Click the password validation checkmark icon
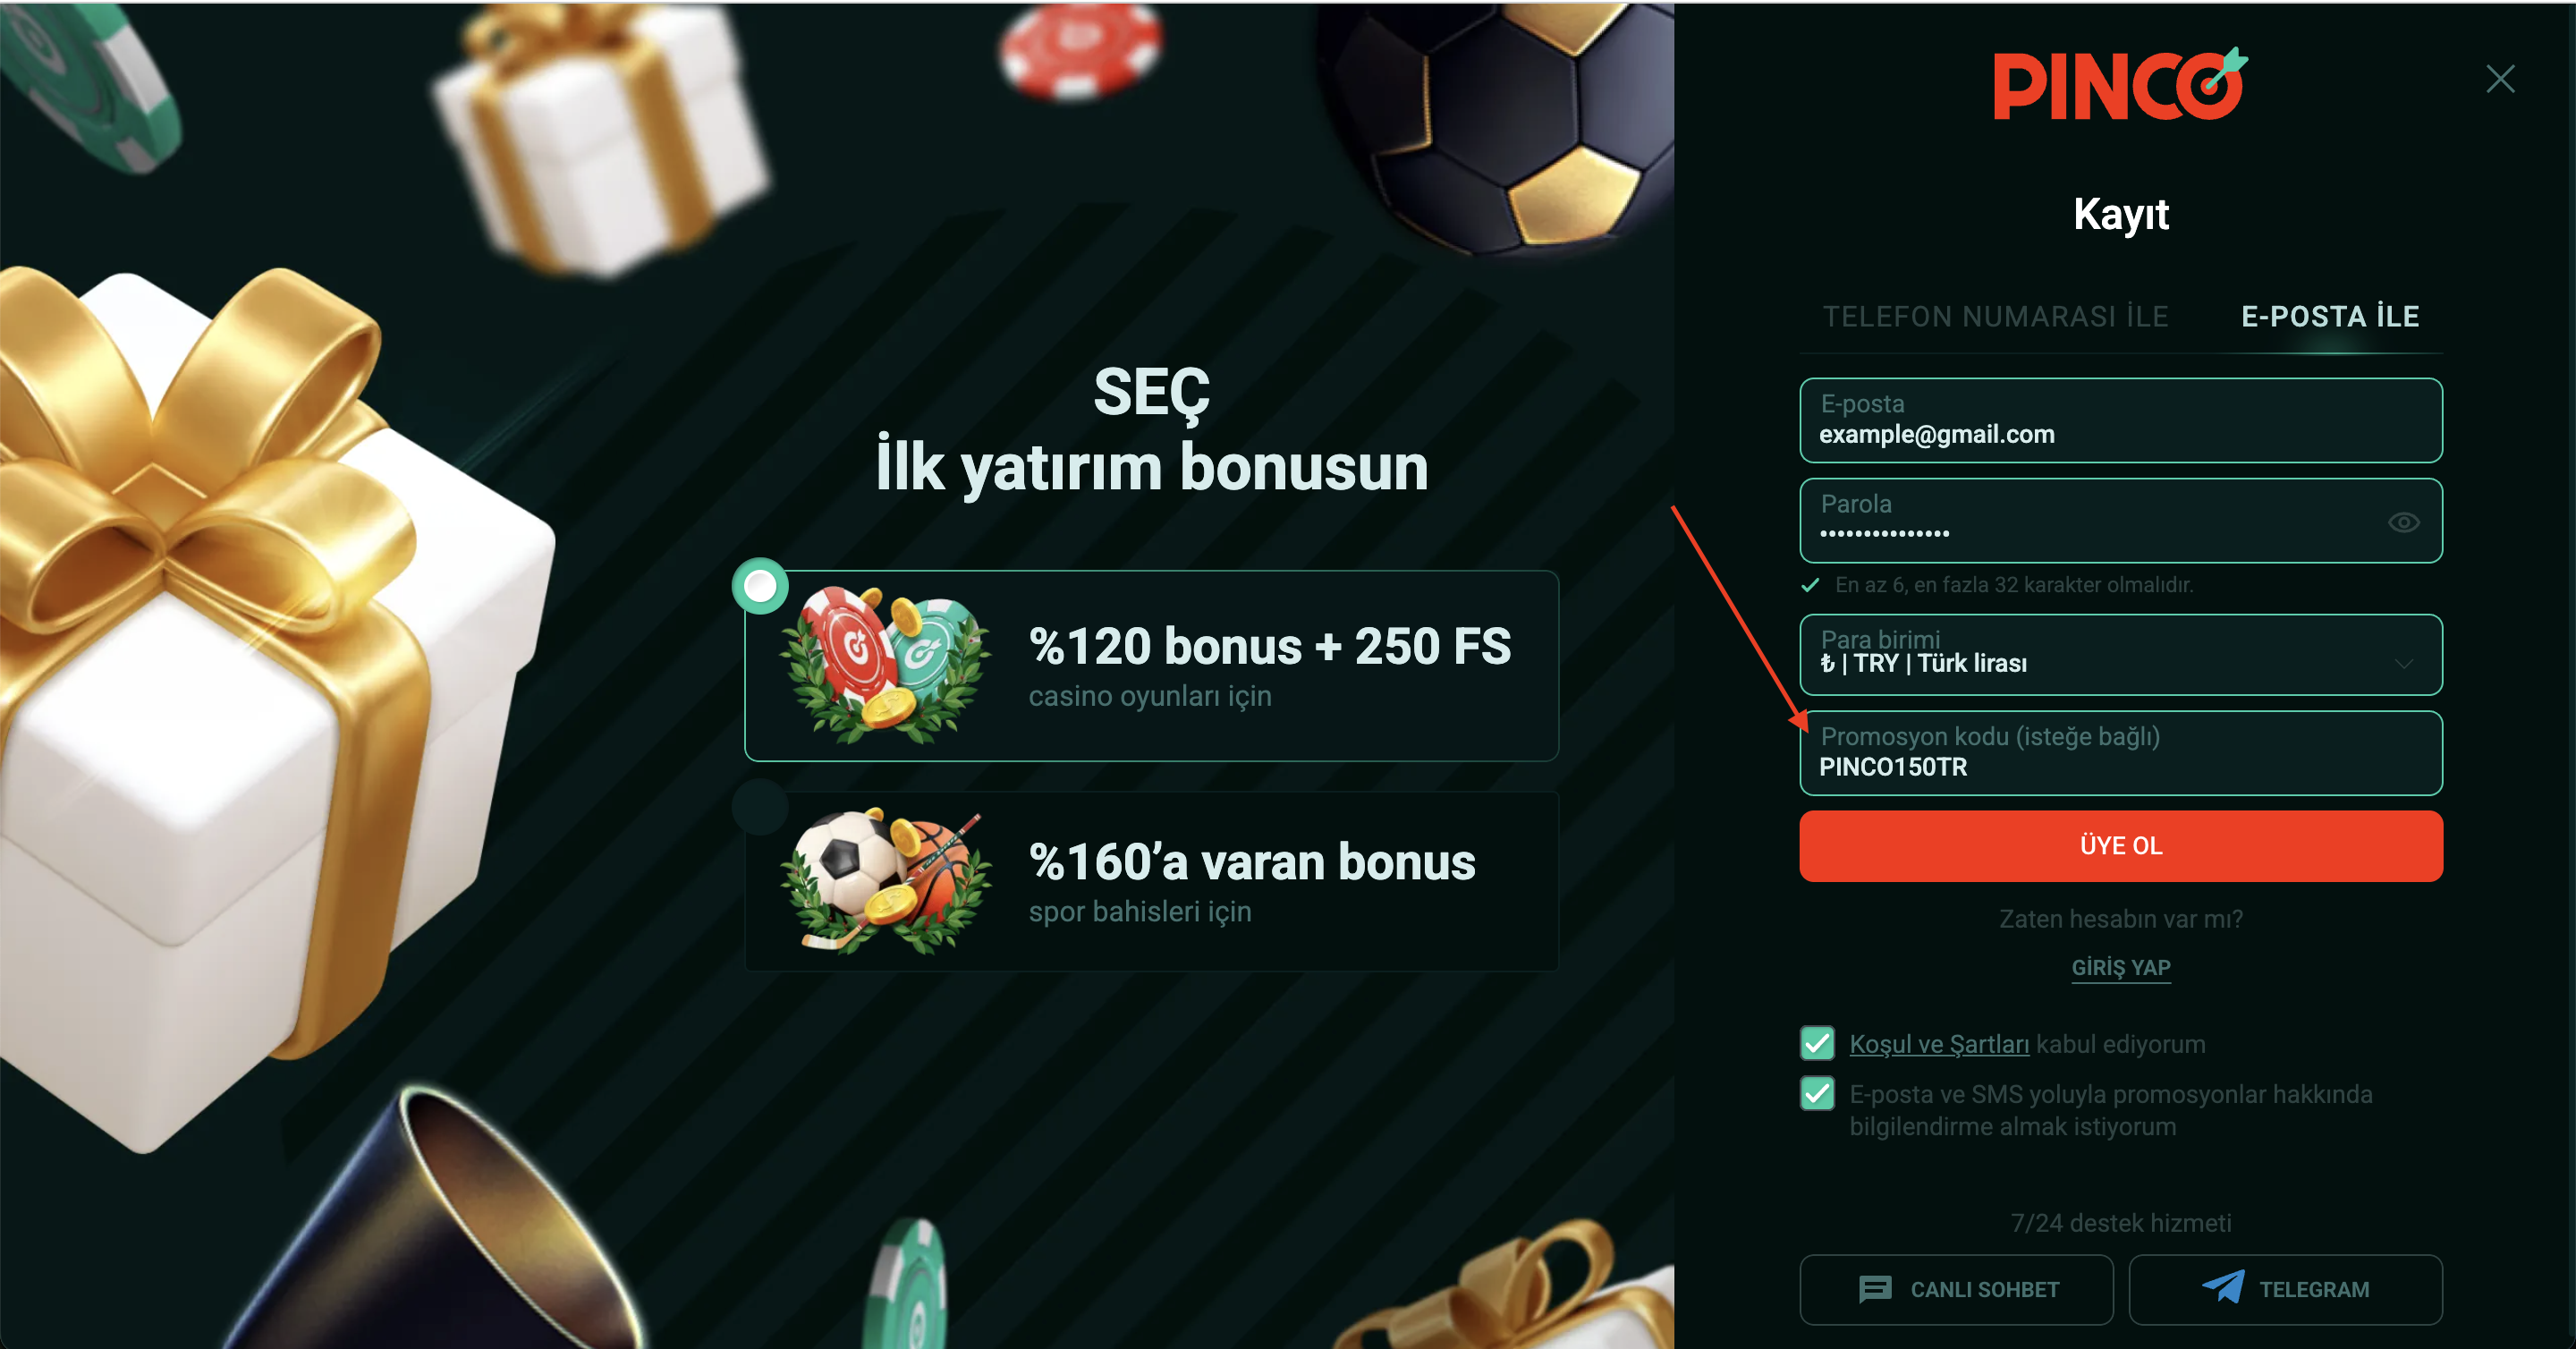Screen dimensions: 2576x1349 click(1810, 585)
